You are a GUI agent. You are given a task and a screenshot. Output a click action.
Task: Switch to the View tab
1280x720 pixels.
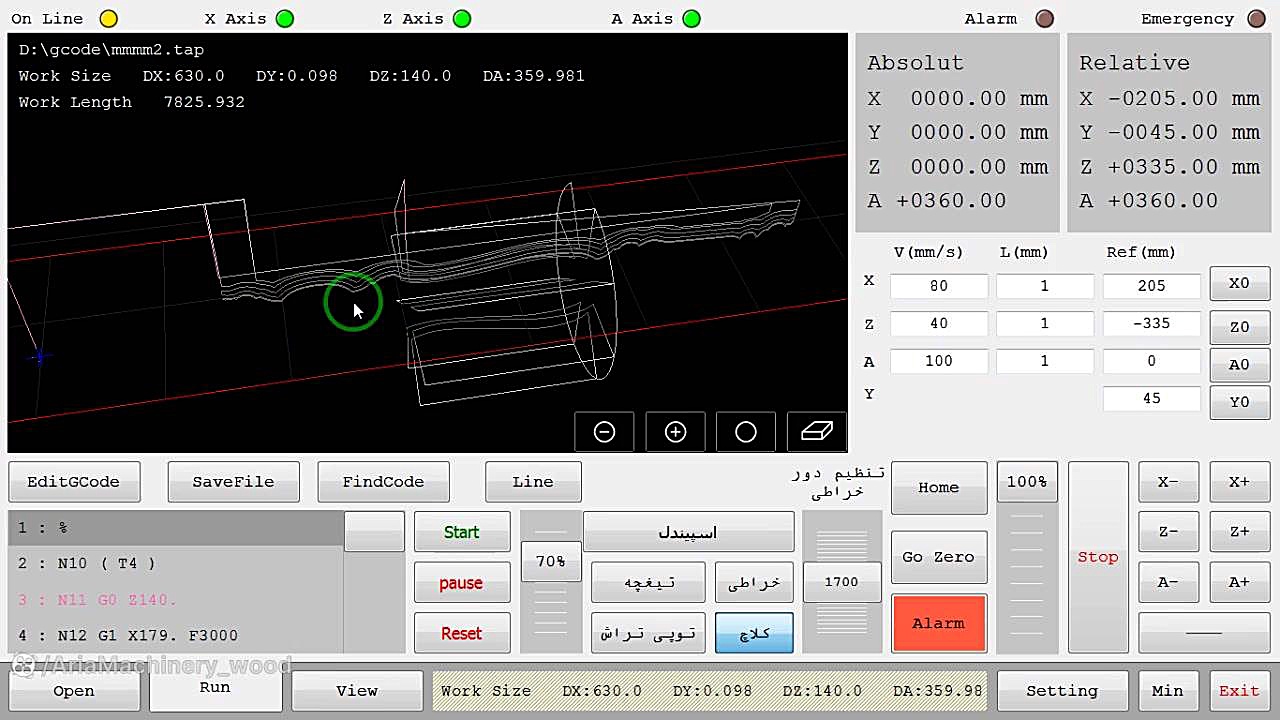[x=357, y=691]
